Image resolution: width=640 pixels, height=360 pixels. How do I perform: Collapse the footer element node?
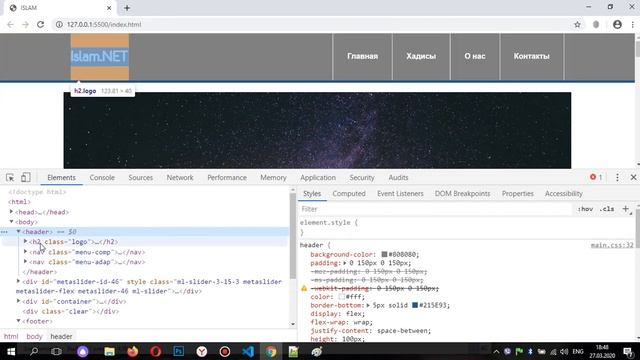tap(18, 321)
